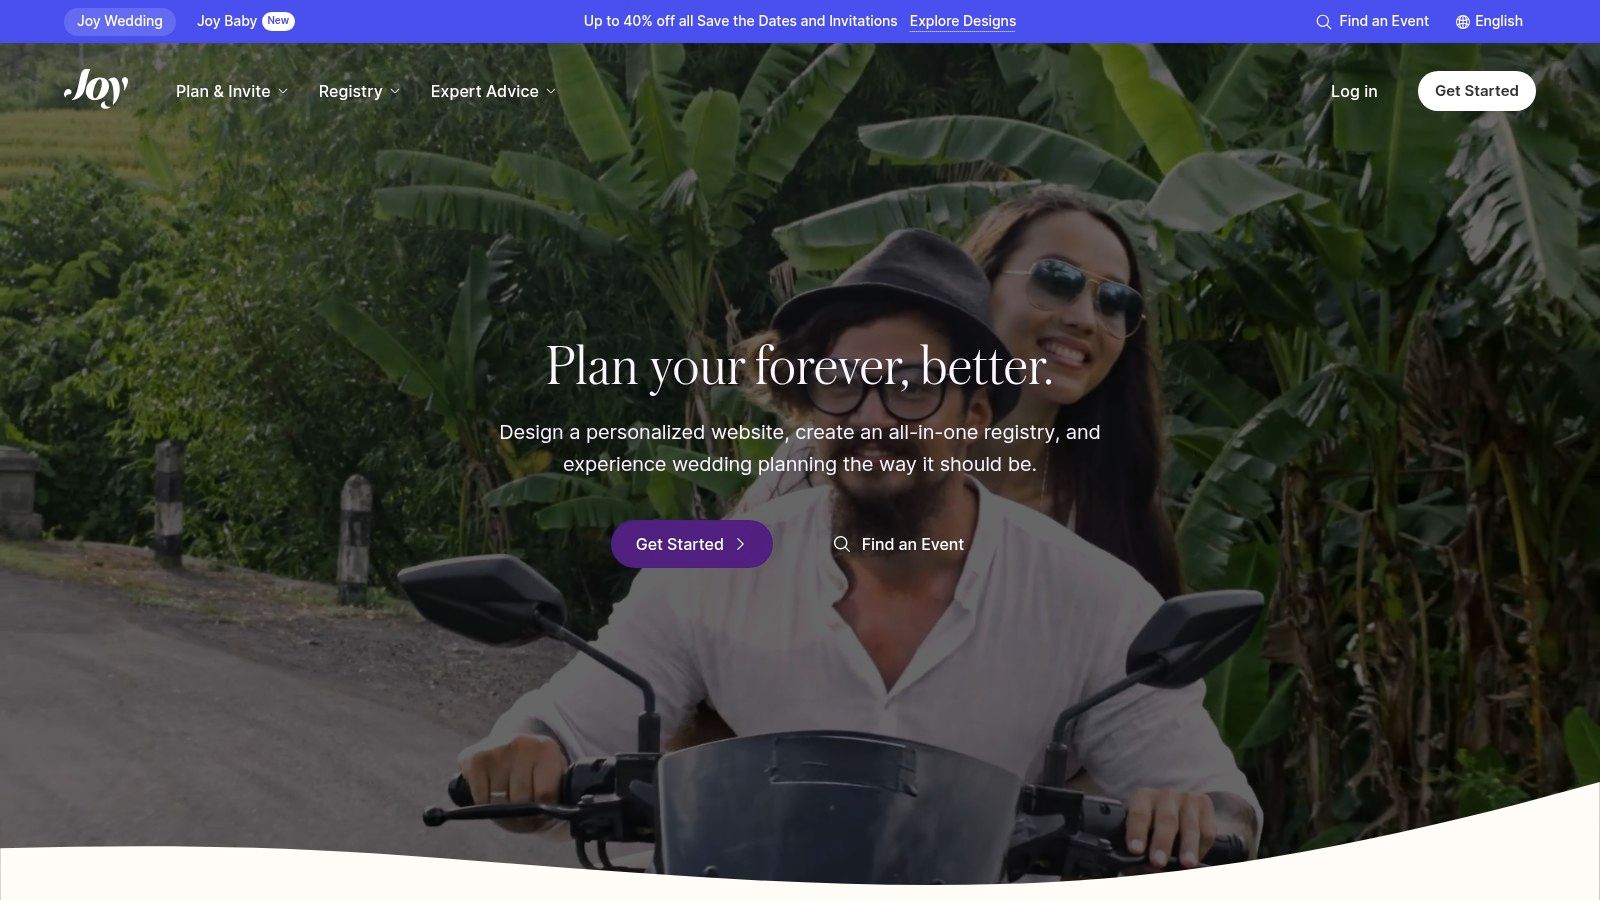Click the magnifier icon beside top Find an Event
Image resolution: width=1600 pixels, height=900 pixels.
coord(1323,22)
